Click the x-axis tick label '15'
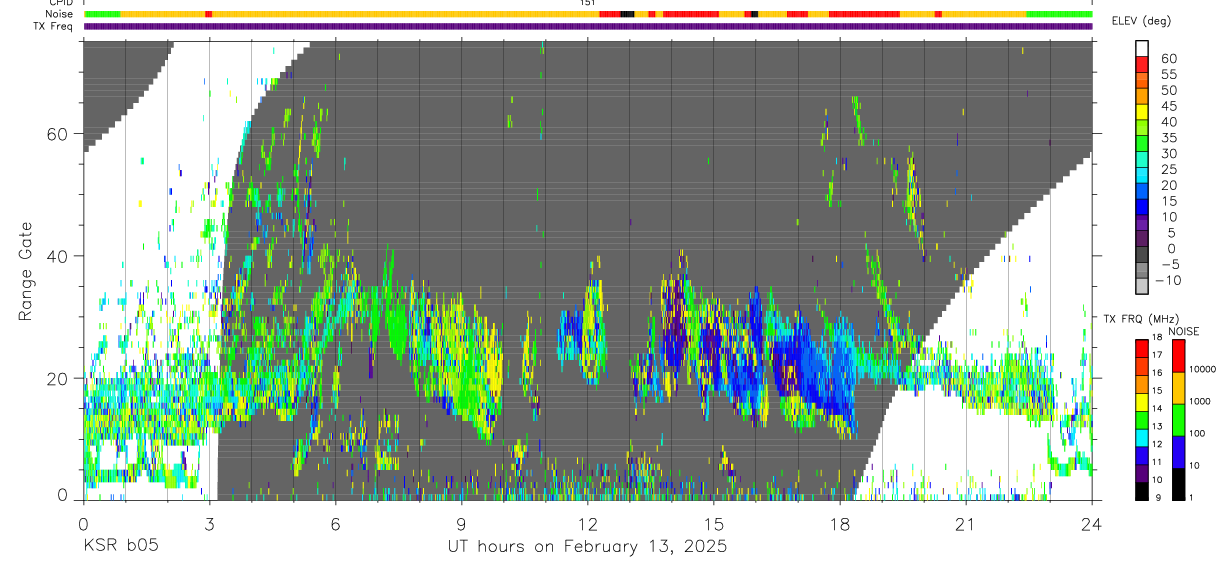 click(713, 524)
